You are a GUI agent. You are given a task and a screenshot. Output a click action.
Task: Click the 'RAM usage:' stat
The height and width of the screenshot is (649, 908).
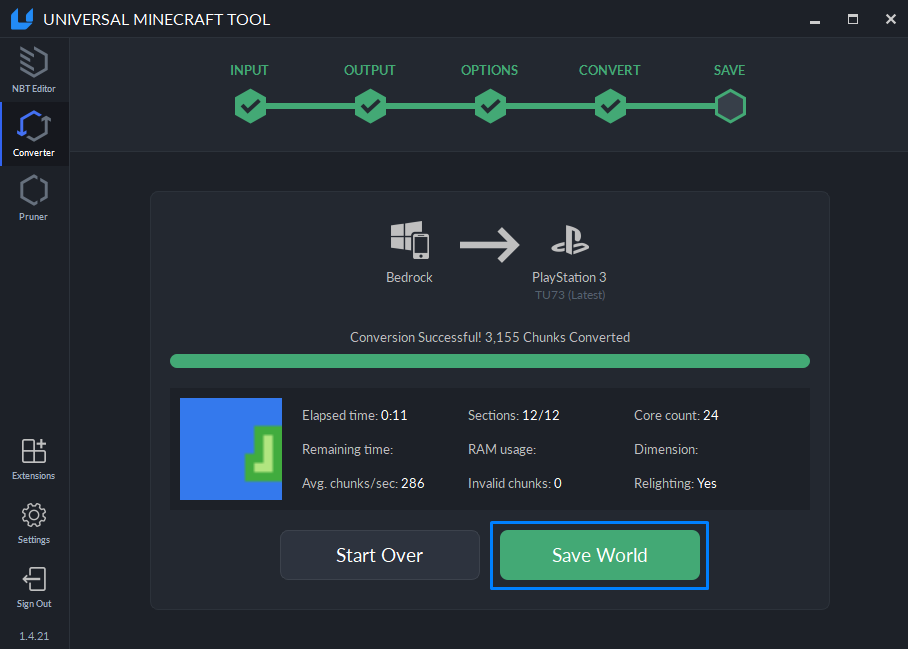coord(502,449)
